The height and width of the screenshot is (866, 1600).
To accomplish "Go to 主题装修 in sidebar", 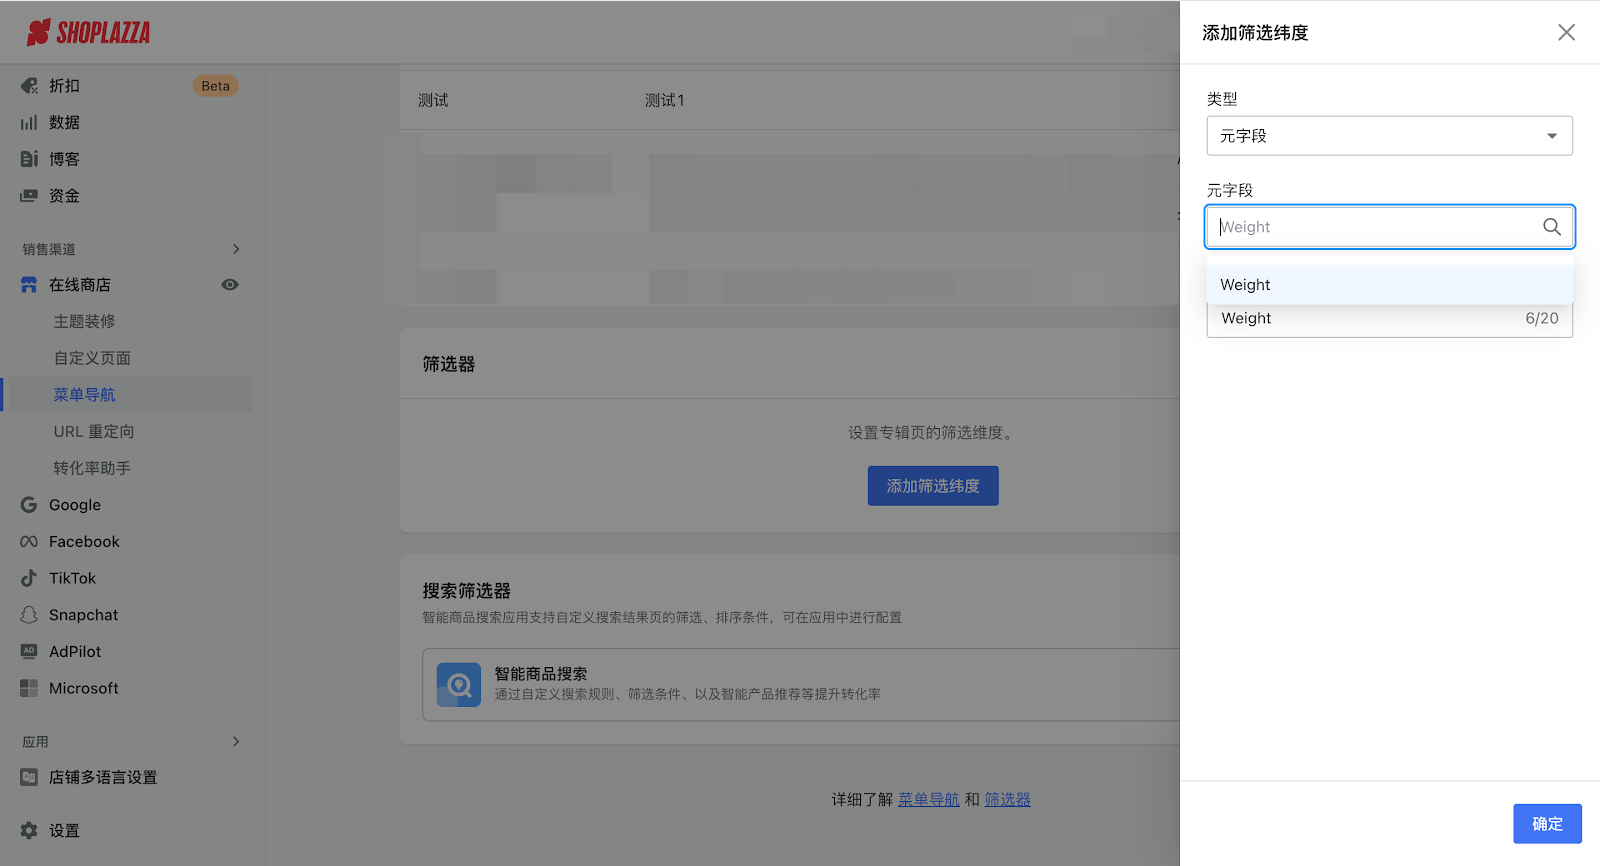I will point(85,322).
